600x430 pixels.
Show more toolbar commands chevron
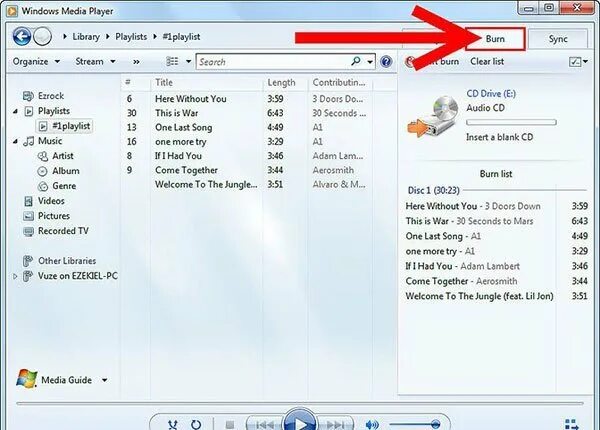[x=136, y=62]
